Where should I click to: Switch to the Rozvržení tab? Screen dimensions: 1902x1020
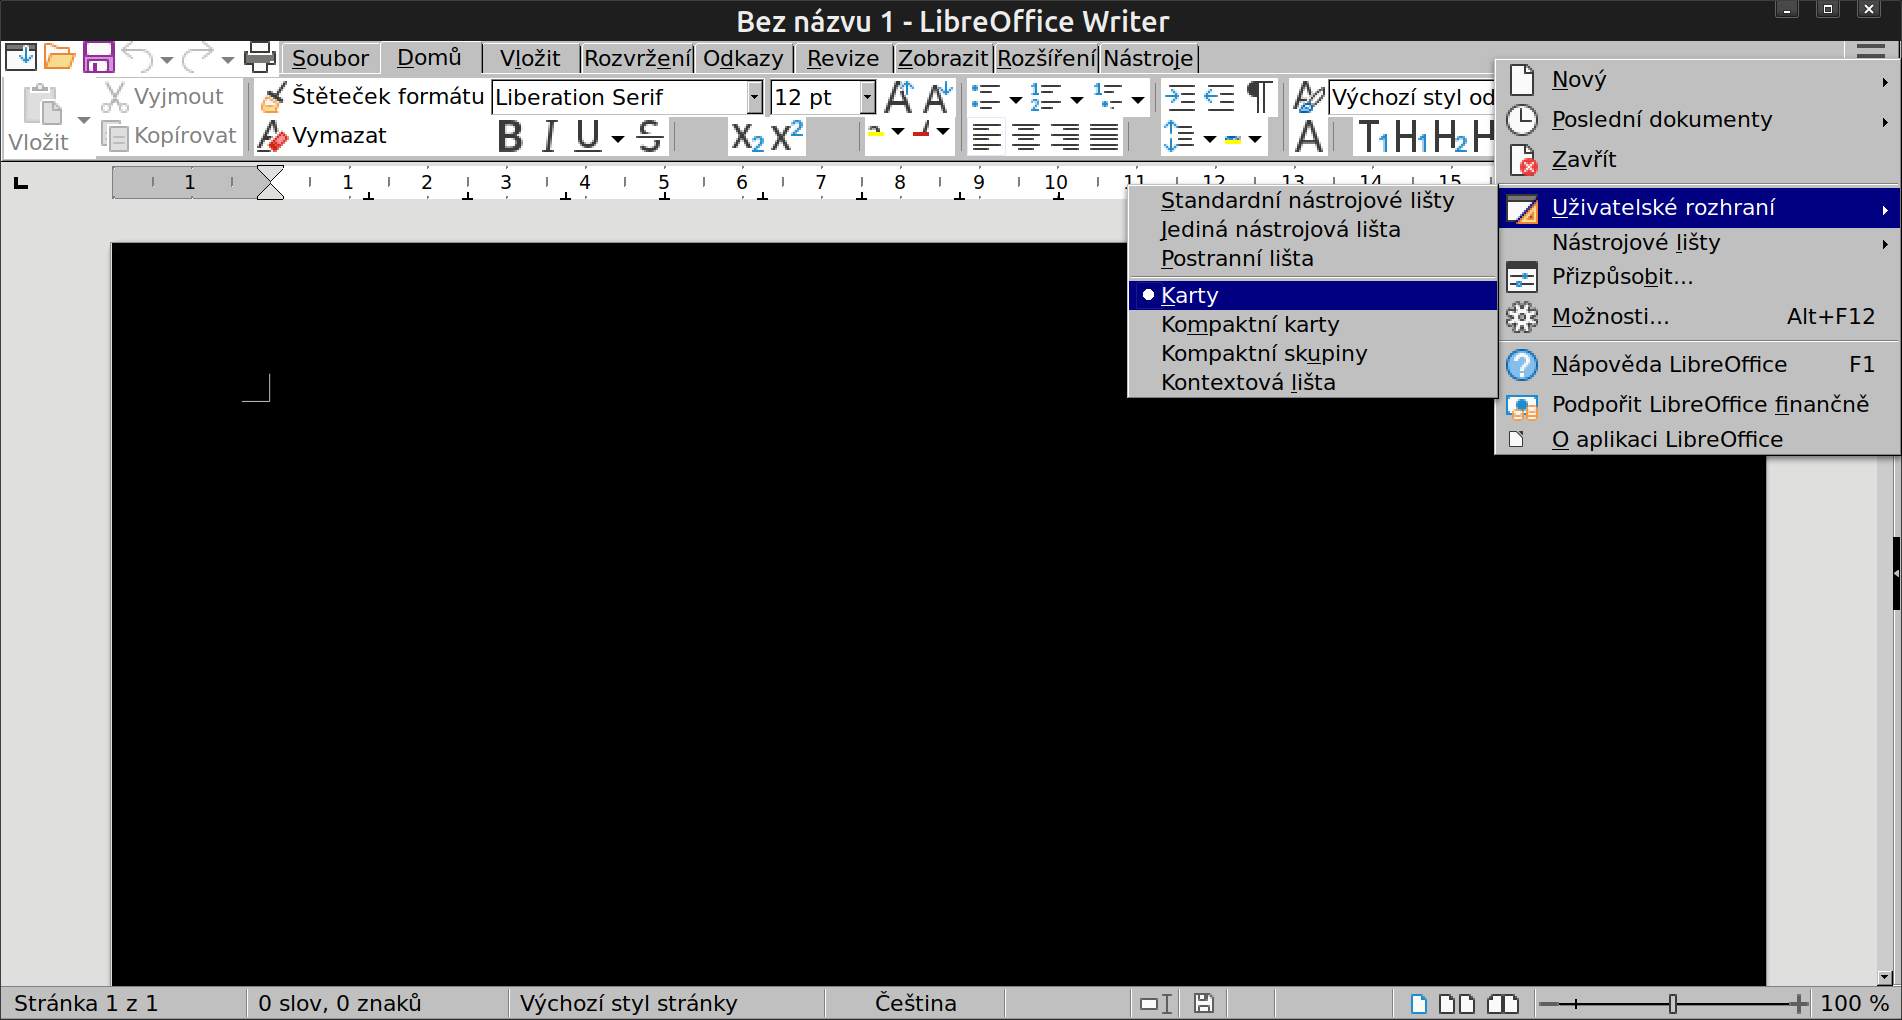click(x=637, y=58)
